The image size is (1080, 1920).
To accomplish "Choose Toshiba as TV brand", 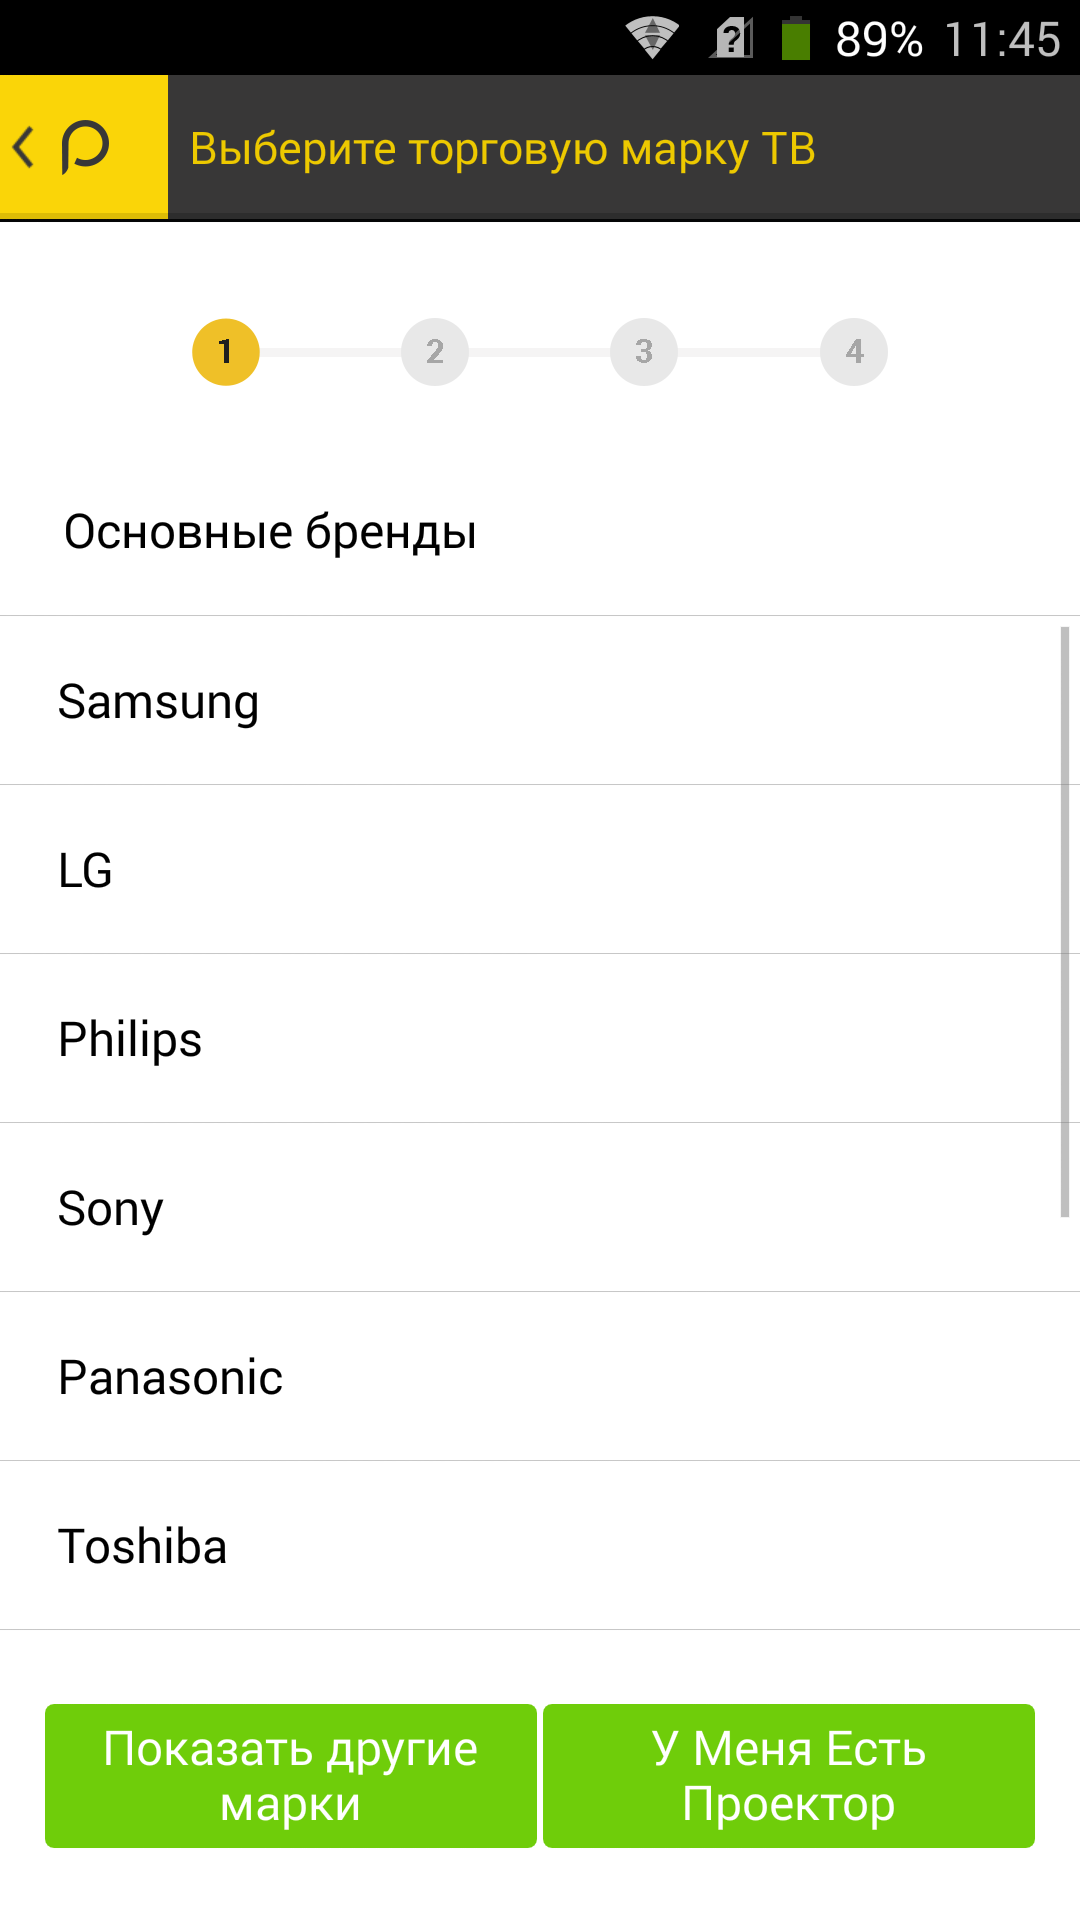I will pyautogui.click(x=540, y=1546).
